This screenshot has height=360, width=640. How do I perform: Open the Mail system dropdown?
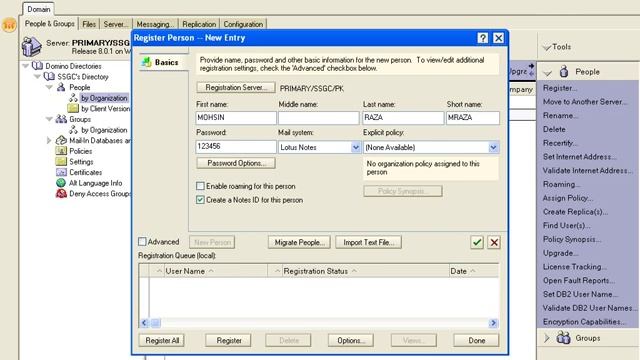(356, 147)
